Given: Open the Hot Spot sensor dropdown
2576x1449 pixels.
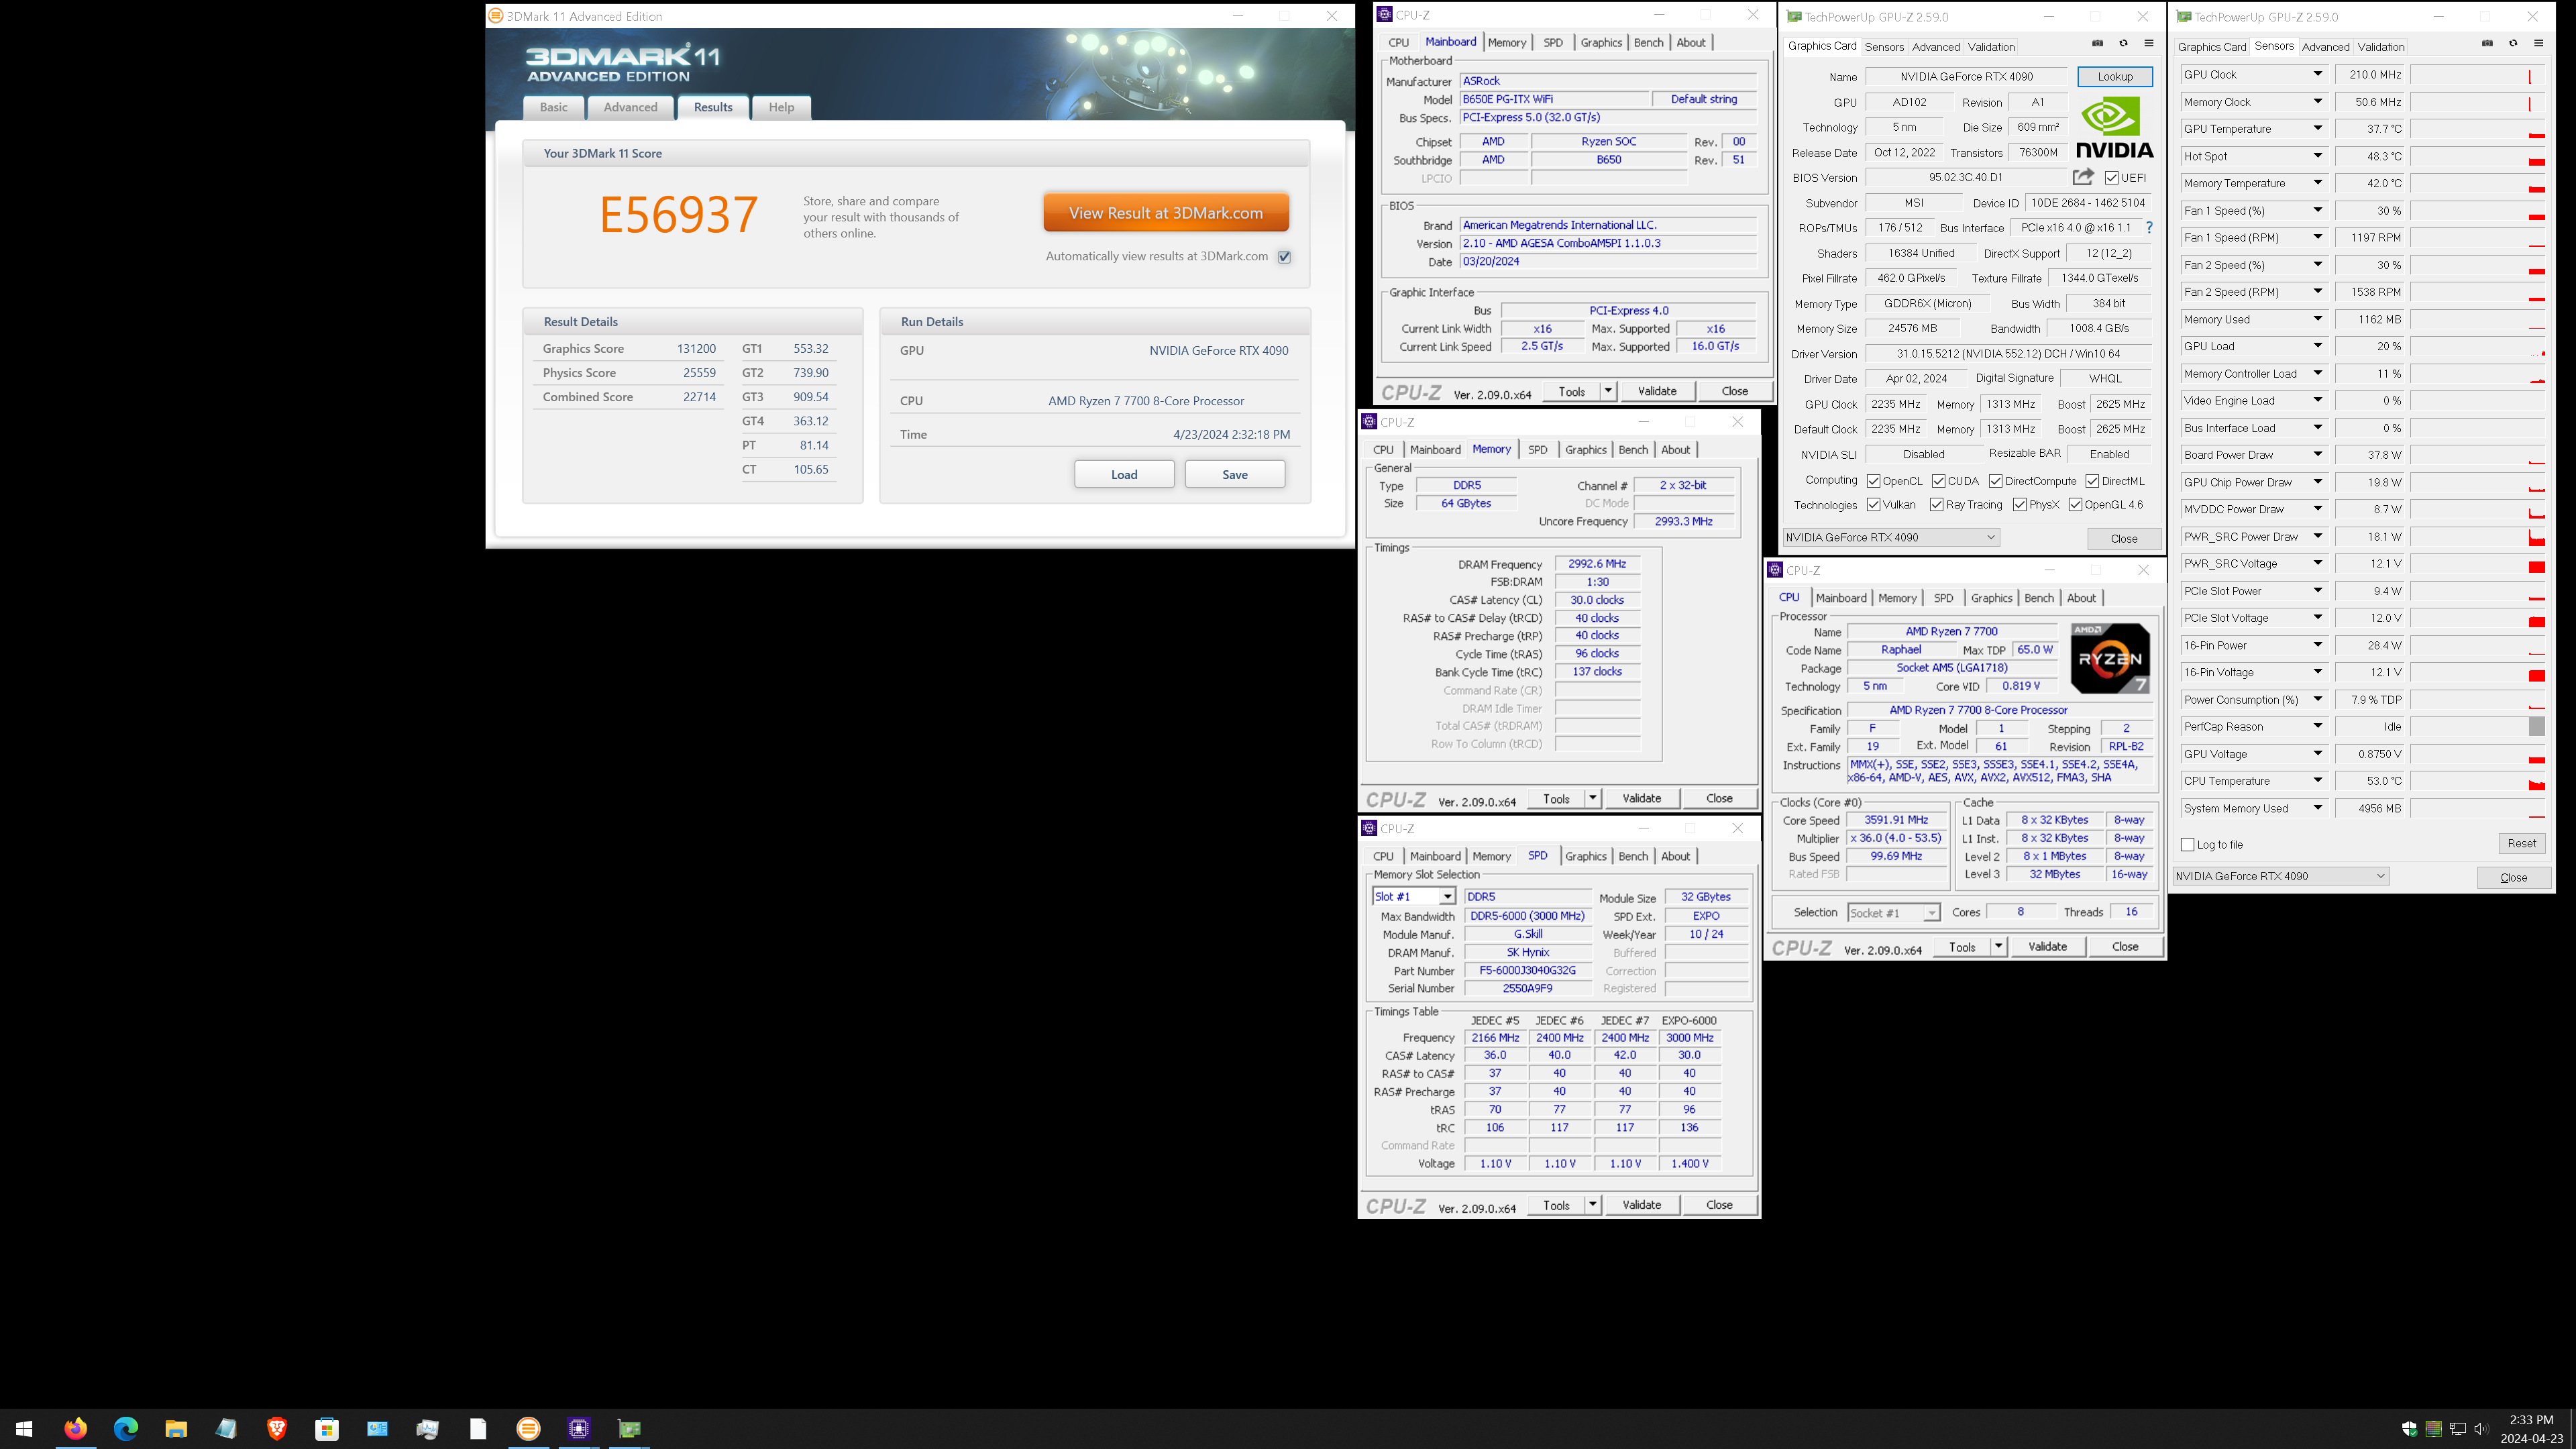Looking at the screenshot, I should [2317, 156].
